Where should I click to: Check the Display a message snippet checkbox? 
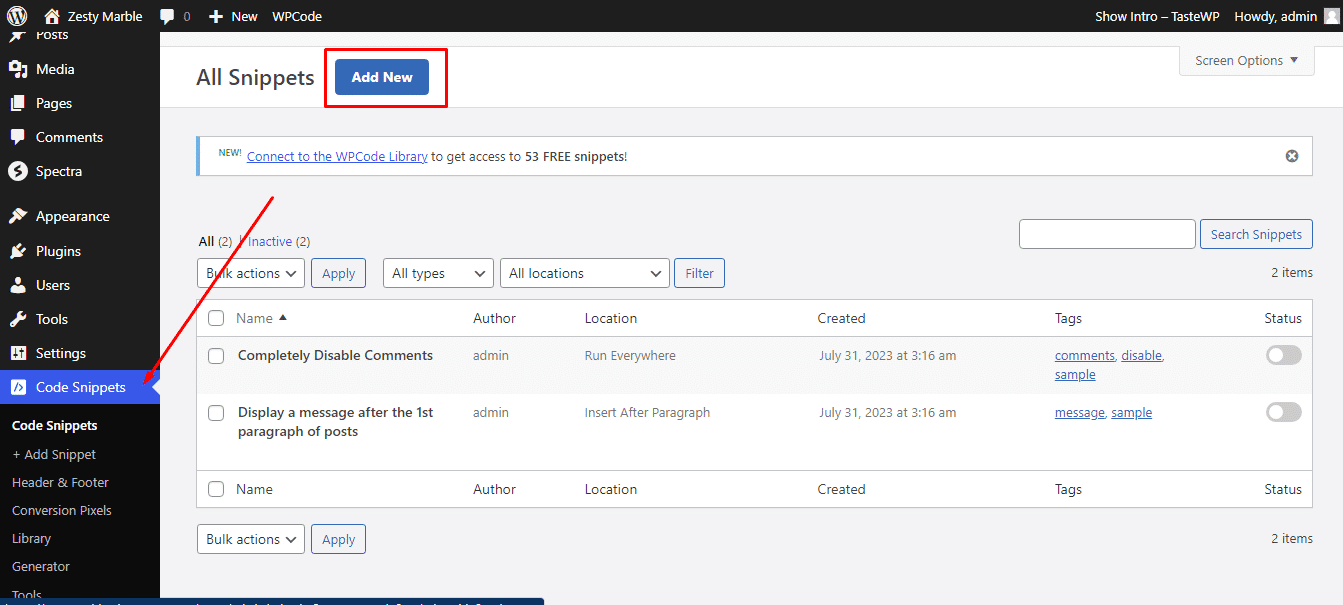click(216, 413)
